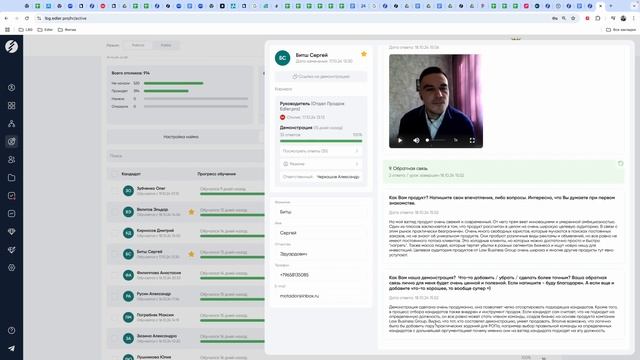The image size is (640, 360).
Task: Mute the candidate video volume
Action: (416, 140)
